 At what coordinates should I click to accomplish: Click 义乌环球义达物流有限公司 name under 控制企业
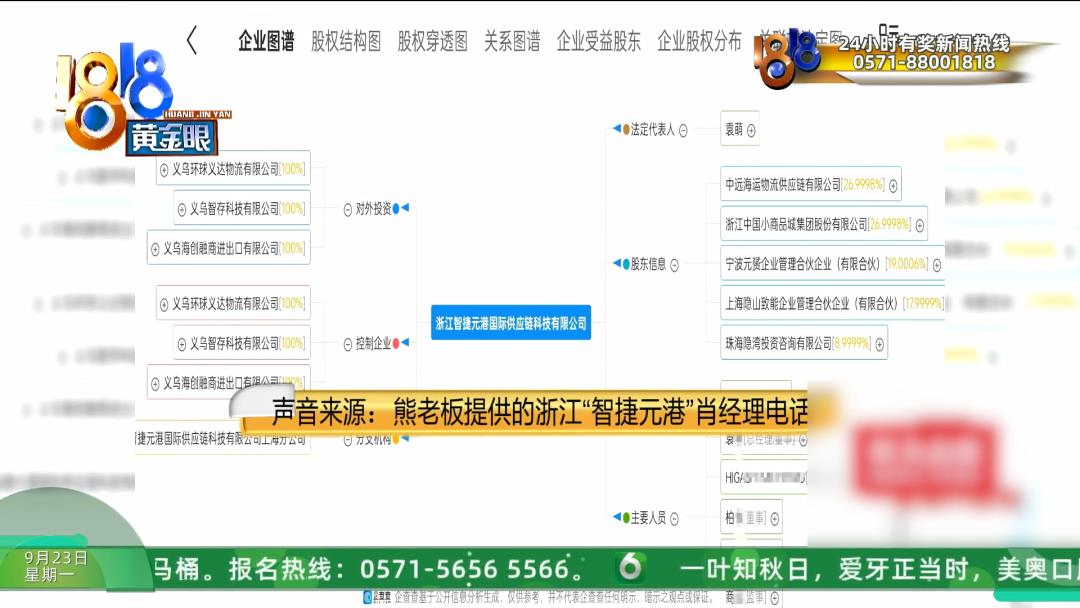225,304
